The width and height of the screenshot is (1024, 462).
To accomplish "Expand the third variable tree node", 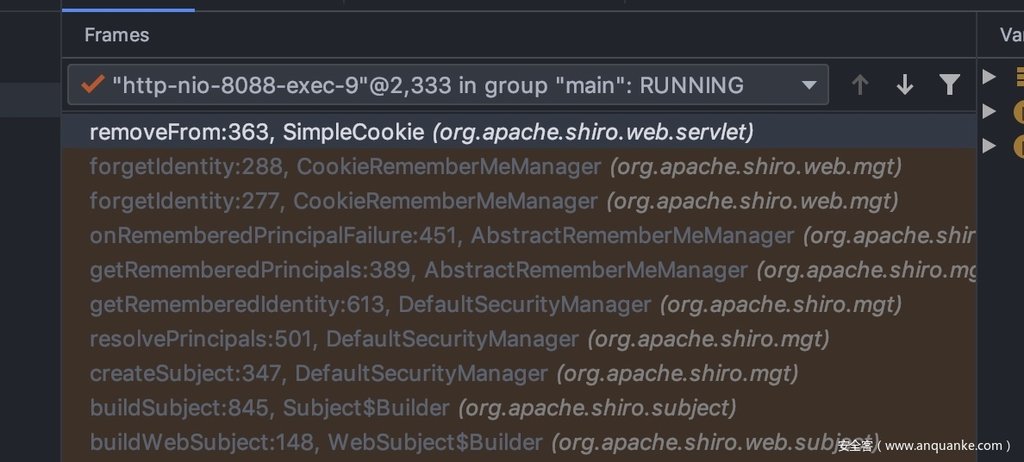I will coord(989,145).
